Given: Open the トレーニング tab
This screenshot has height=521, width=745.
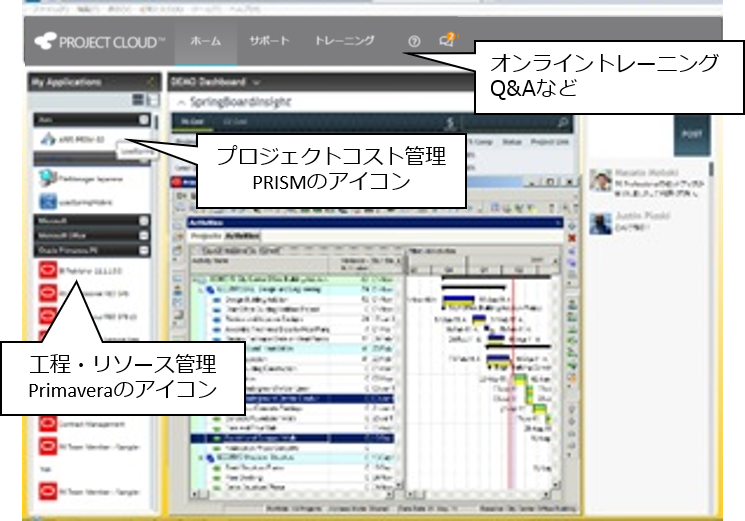Looking at the screenshot, I should [344, 41].
